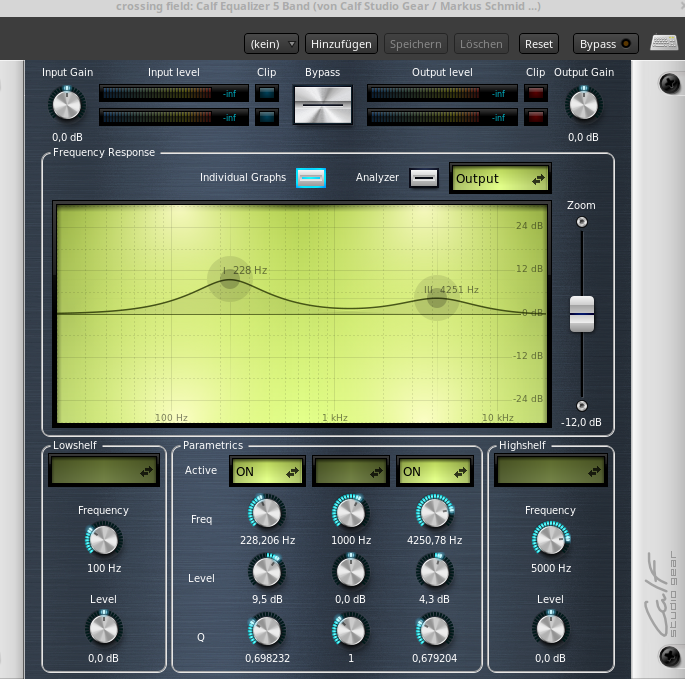Viewport: 685px width, 679px height.
Task: Click the 100 Hz Lowshelf frequency value
Action: [104, 568]
